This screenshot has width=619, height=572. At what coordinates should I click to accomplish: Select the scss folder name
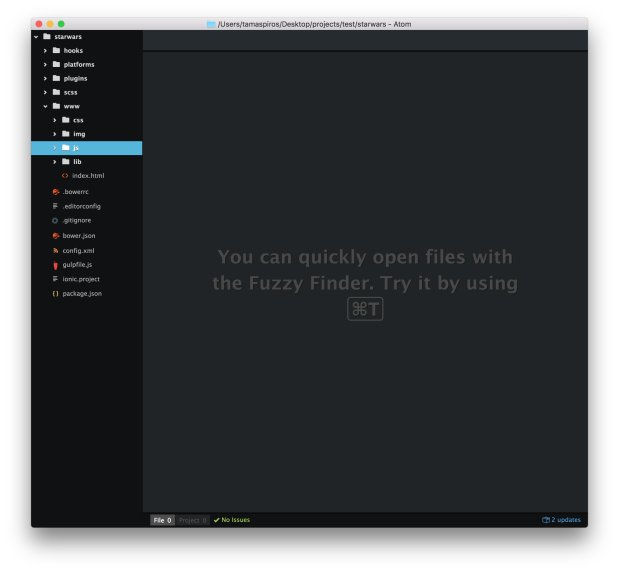tap(71, 92)
